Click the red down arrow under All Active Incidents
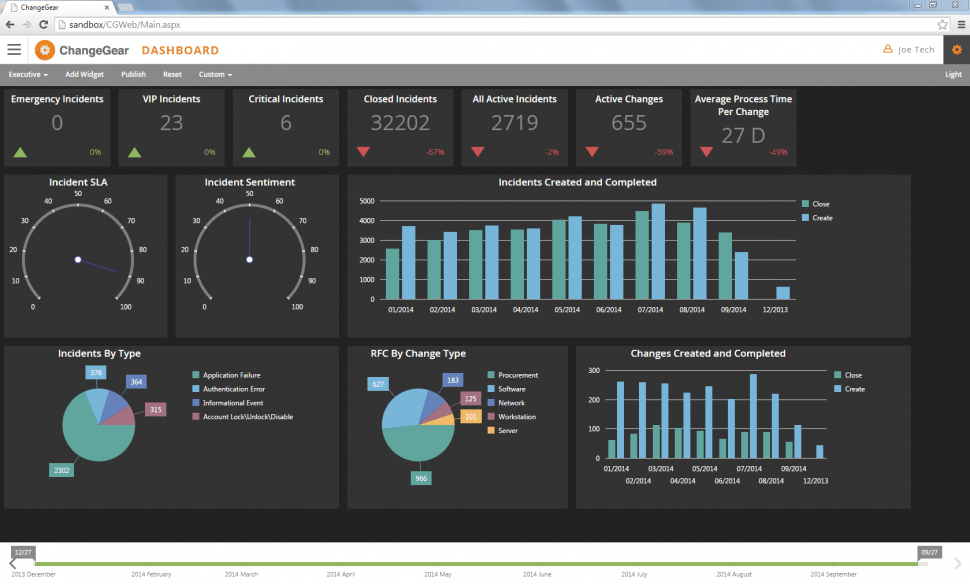 coord(478,152)
